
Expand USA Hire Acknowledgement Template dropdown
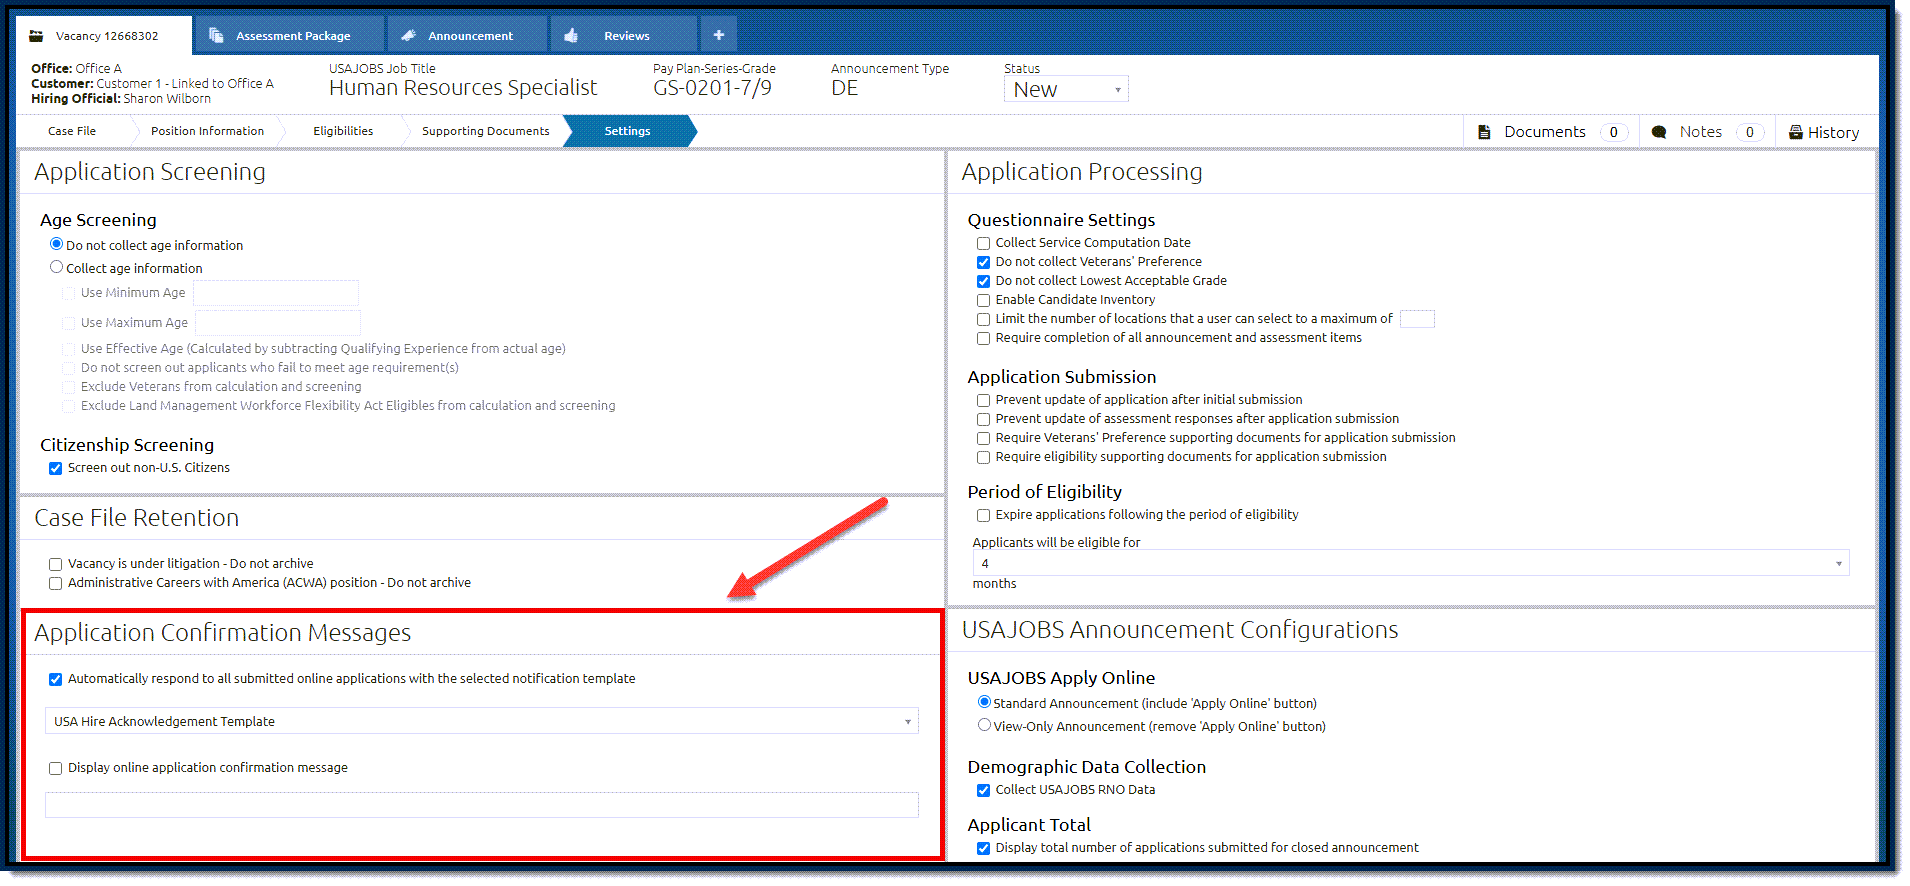[x=482, y=721]
